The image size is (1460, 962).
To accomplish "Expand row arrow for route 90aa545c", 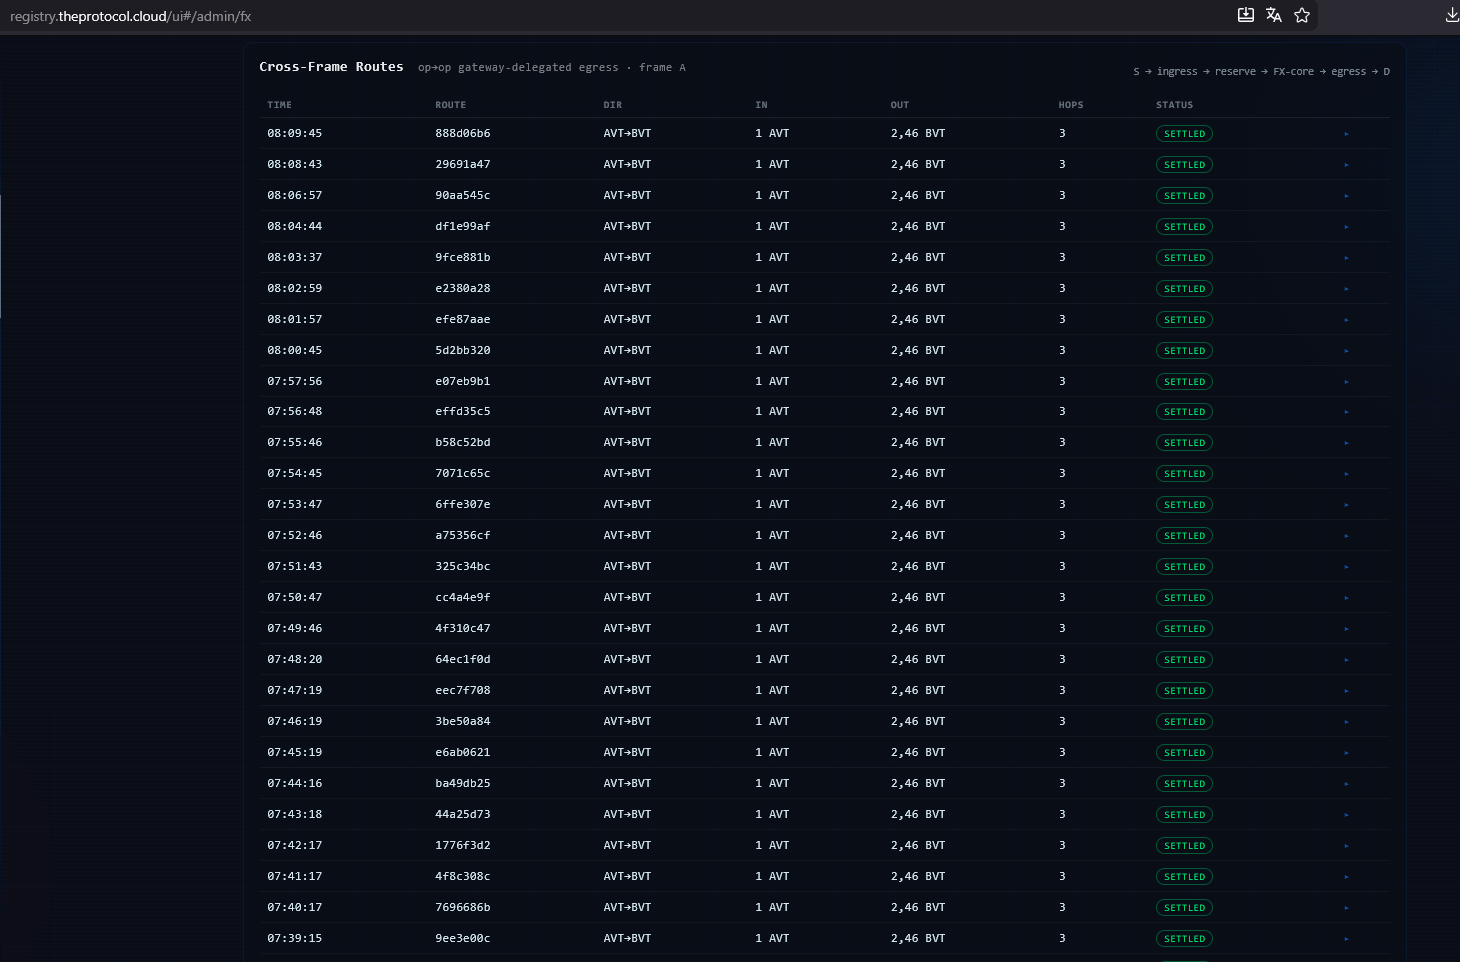I will point(1346,196).
